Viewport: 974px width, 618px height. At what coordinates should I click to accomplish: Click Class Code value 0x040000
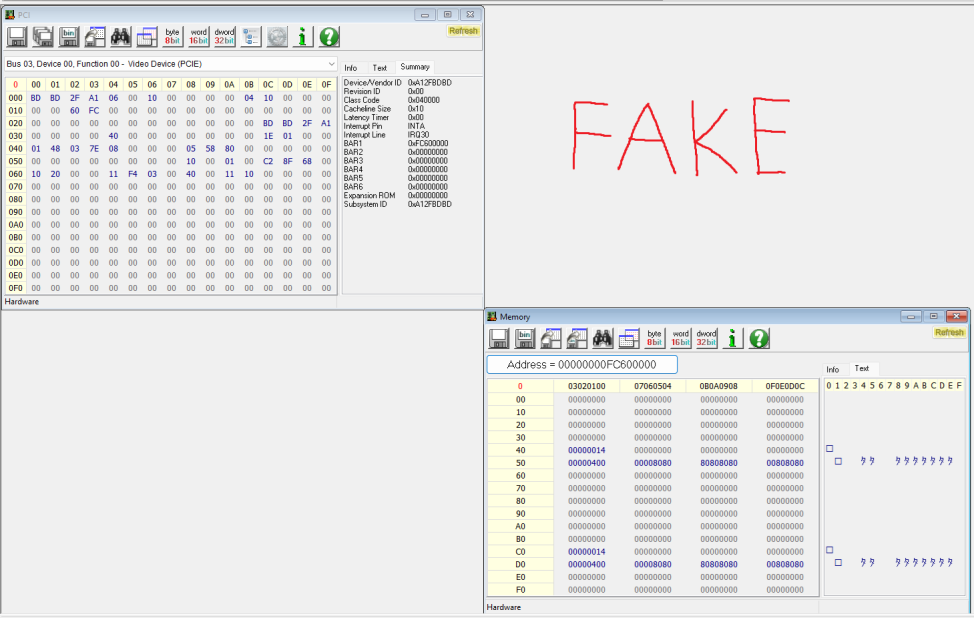tap(424, 100)
